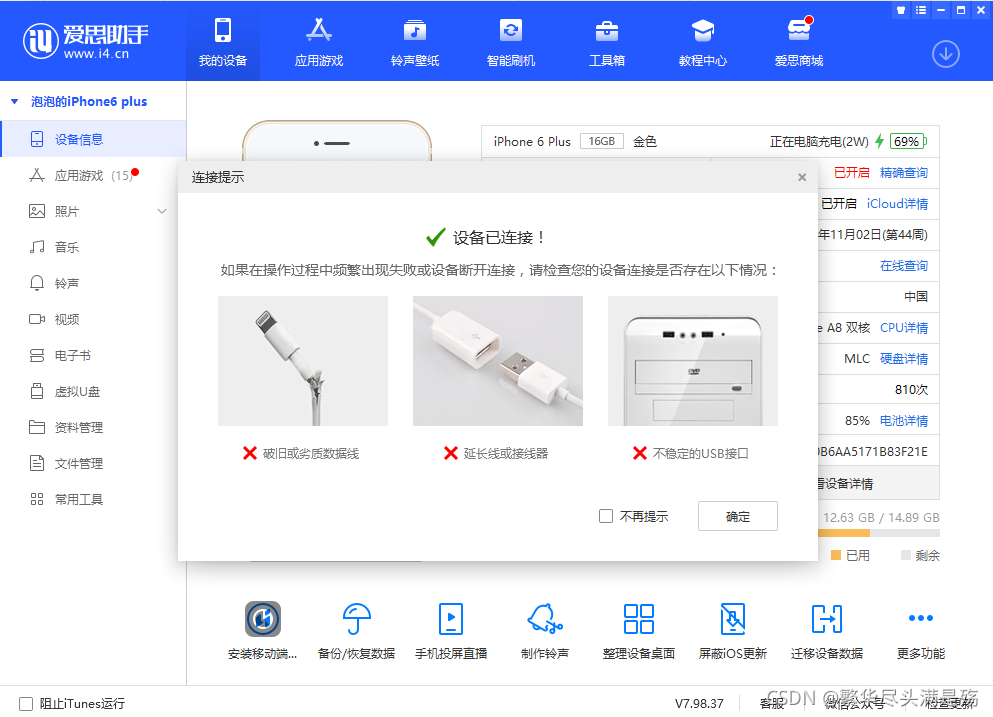Image resolution: width=993 pixels, height=717 pixels.
Task: Open the iCloud详情 link
Action: coord(897,204)
